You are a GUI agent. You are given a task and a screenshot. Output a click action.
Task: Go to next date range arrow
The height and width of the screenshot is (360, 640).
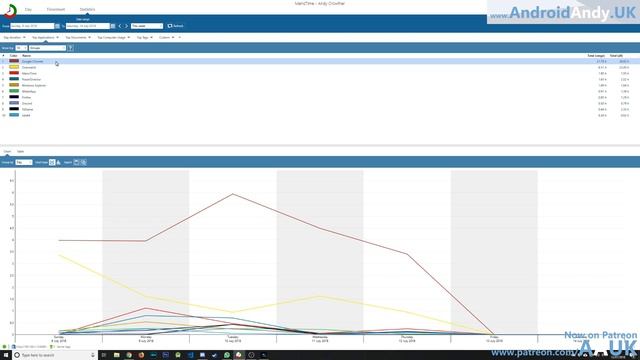126,26
